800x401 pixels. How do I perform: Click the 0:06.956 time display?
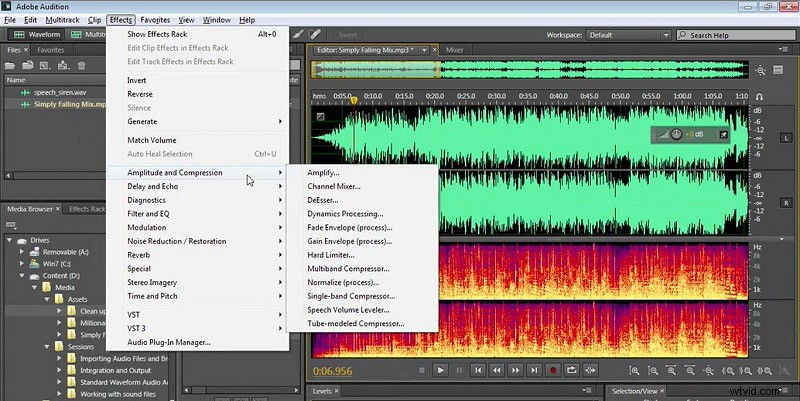click(332, 371)
